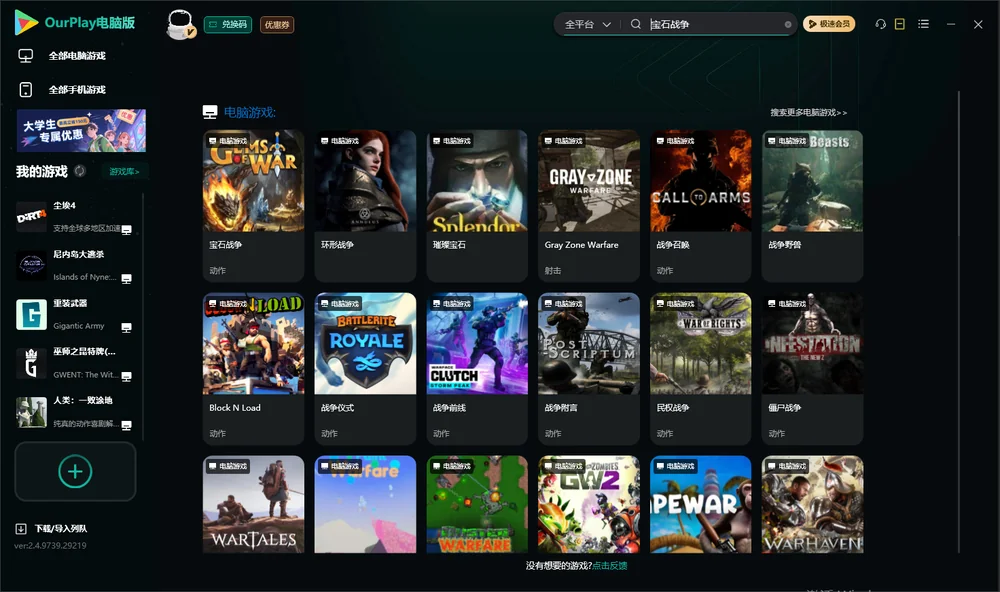Open 尼内岛大逃杀 in my games list
This screenshot has height=592, width=1000.
(75, 265)
